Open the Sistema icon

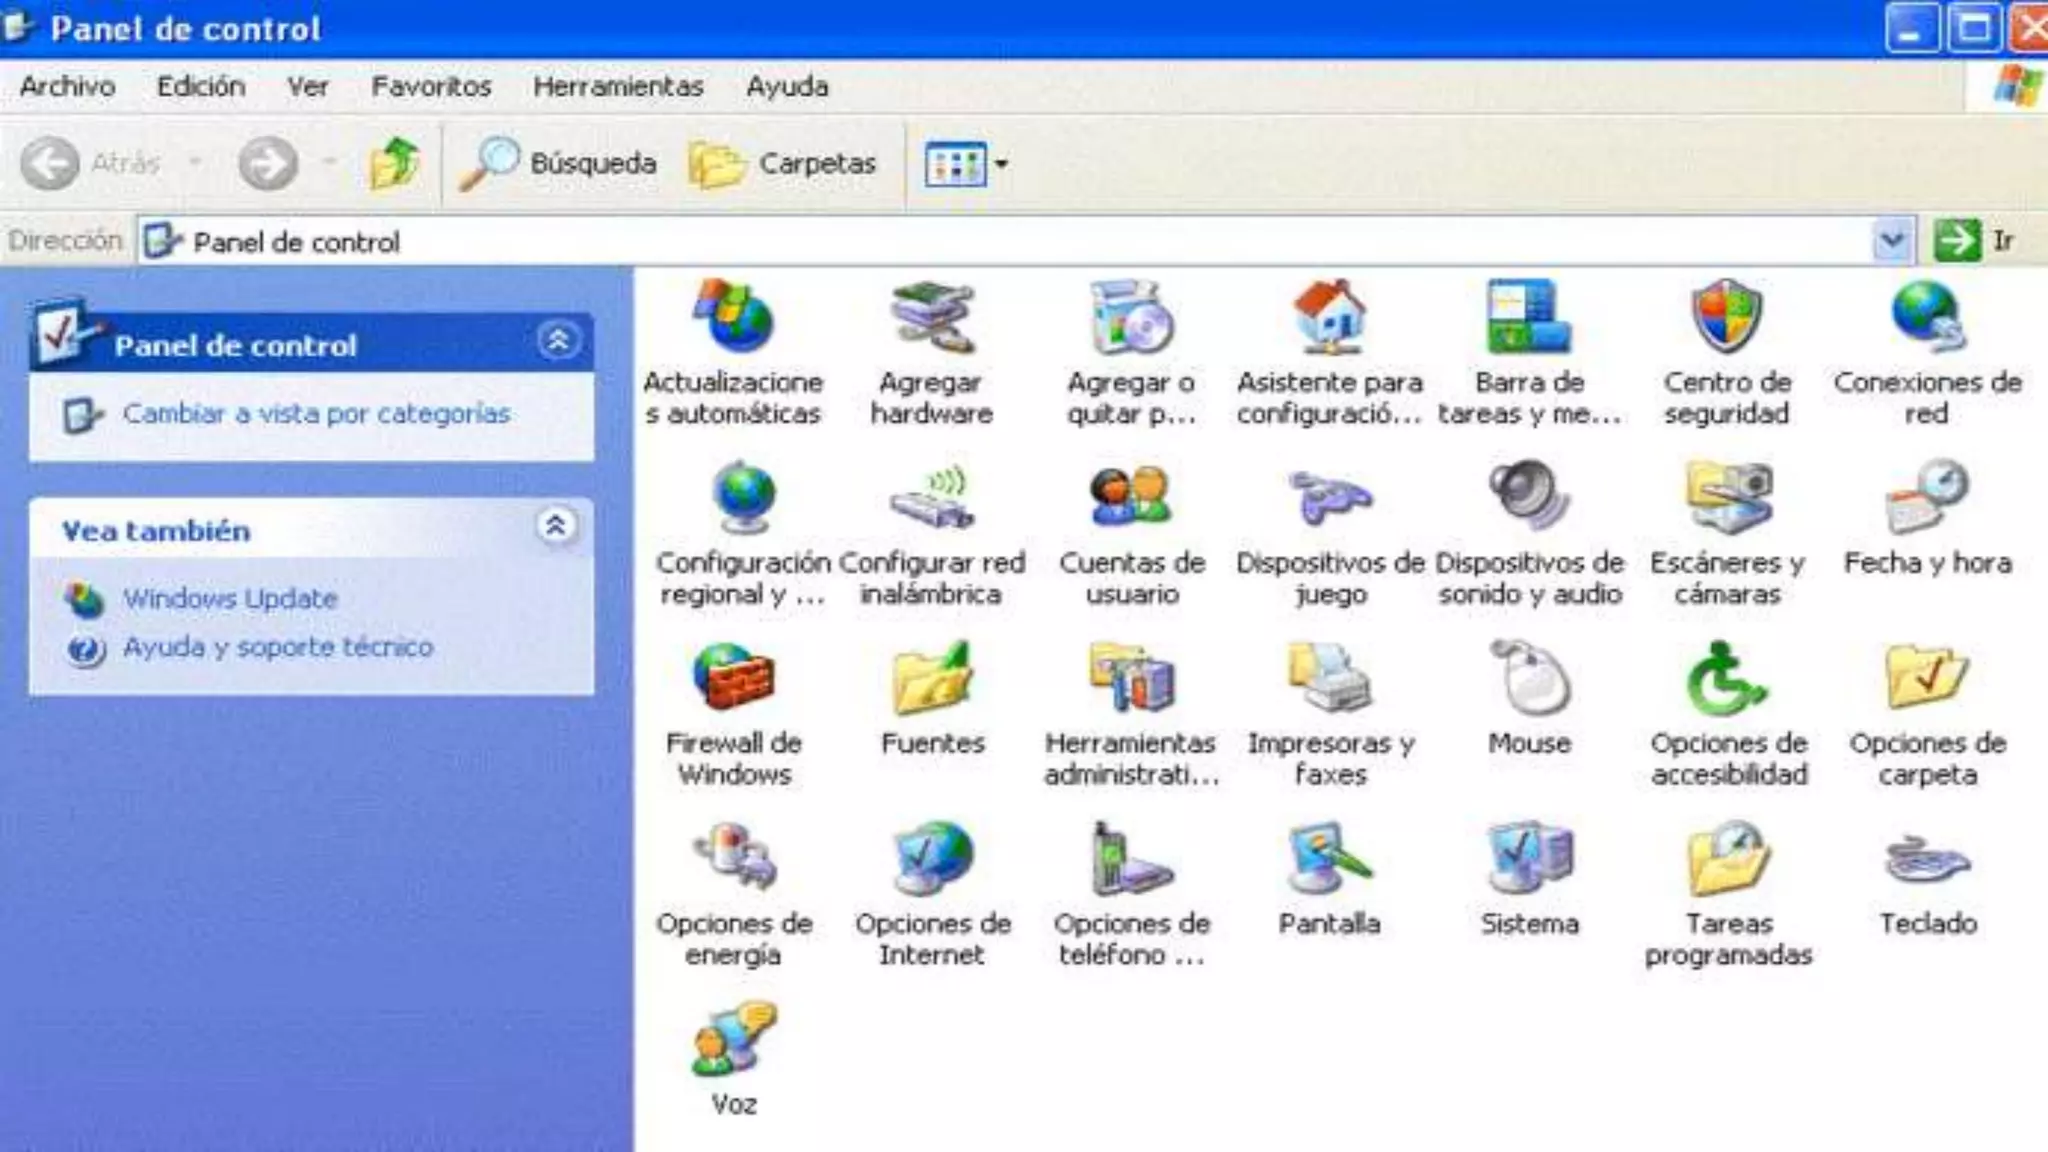tap(1529, 858)
